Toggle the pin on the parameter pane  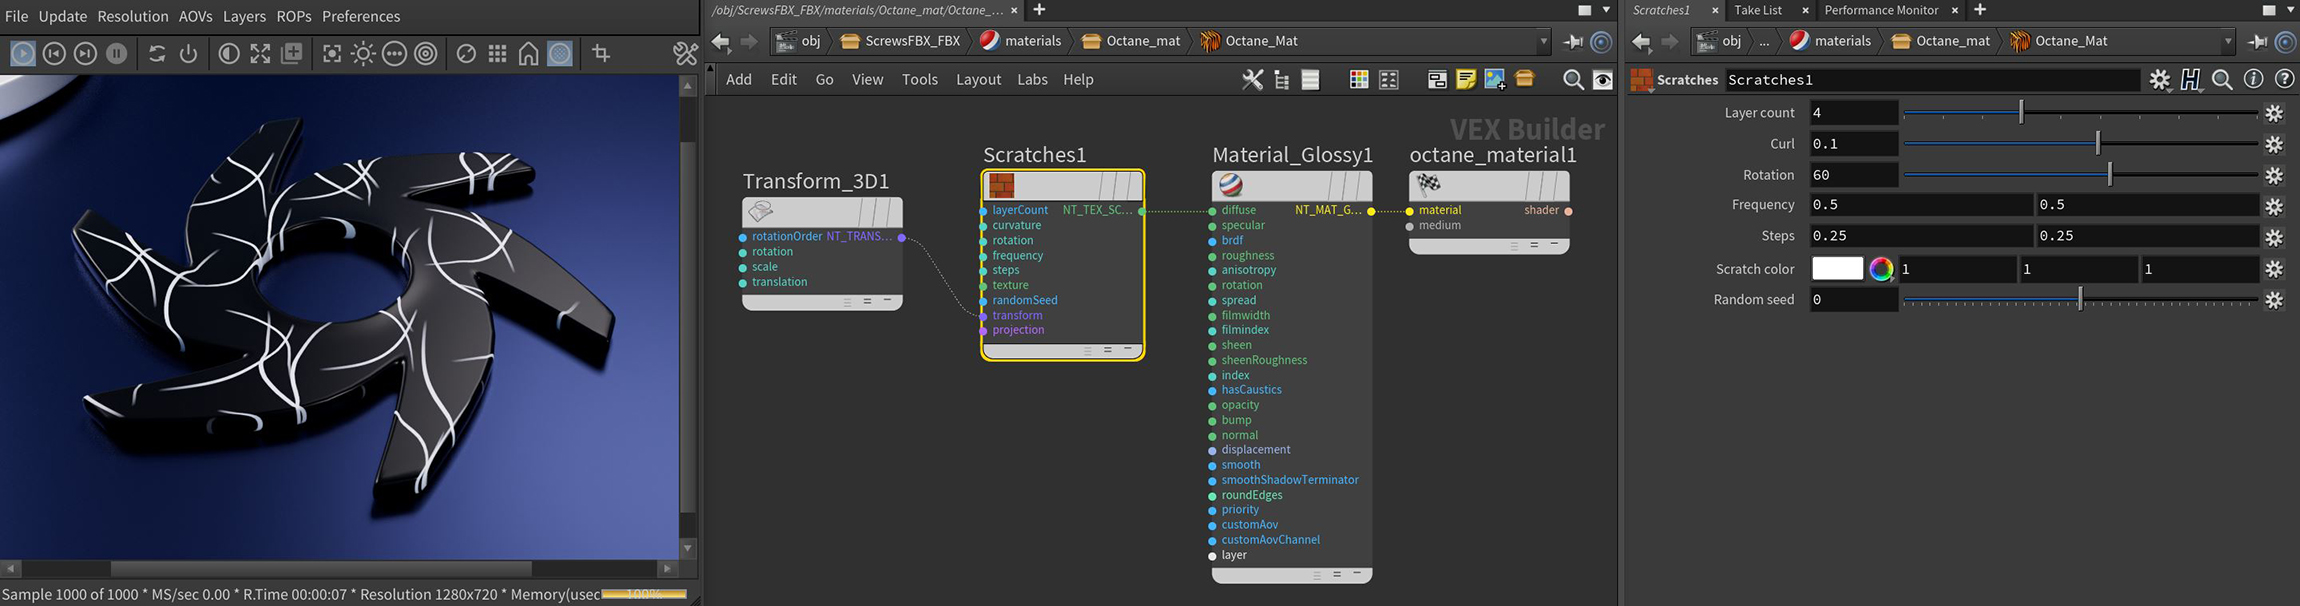(2258, 41)
